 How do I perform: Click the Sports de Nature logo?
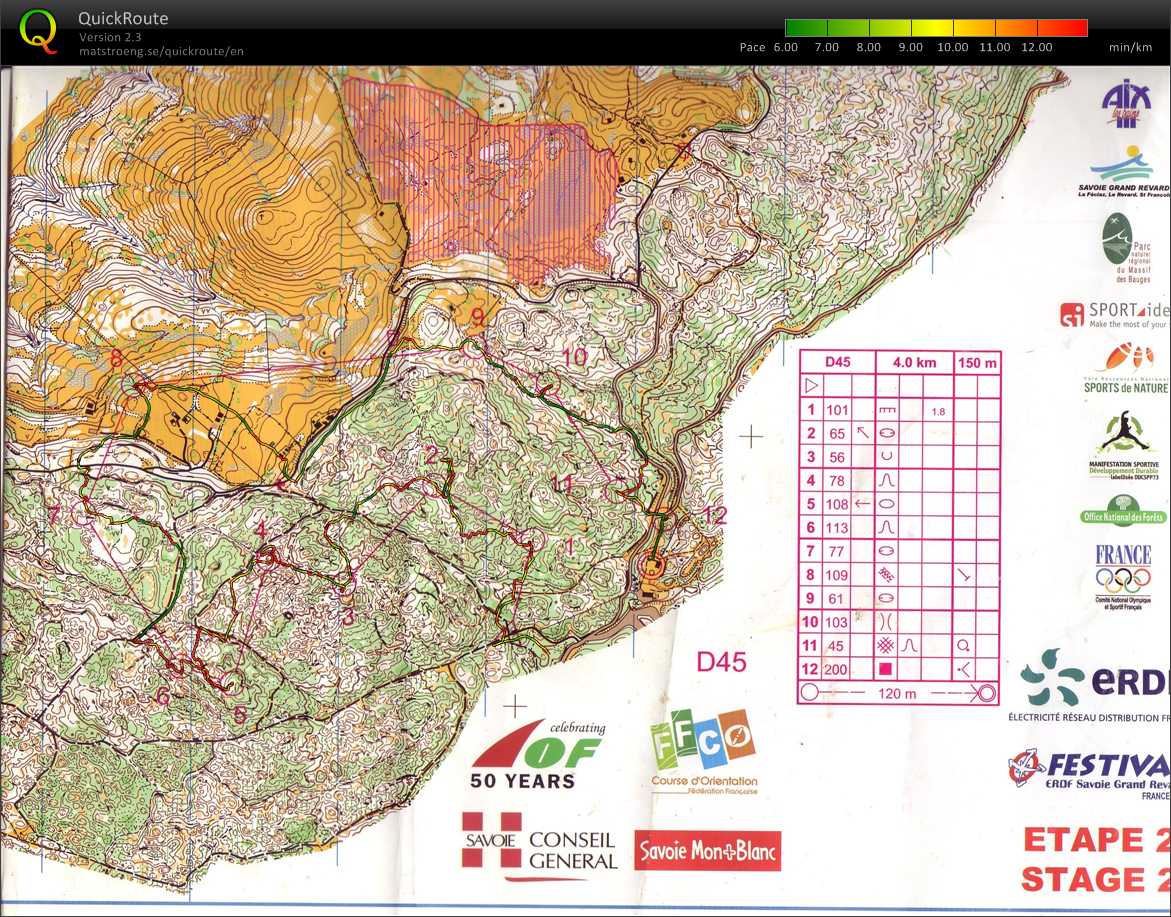(1125, 369)
